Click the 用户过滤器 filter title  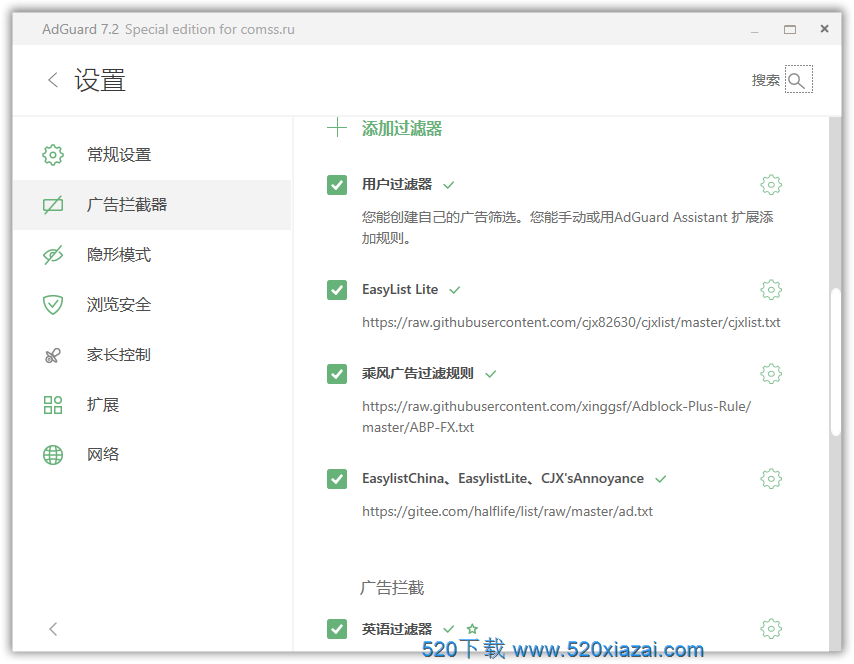[x=397, y=185]
